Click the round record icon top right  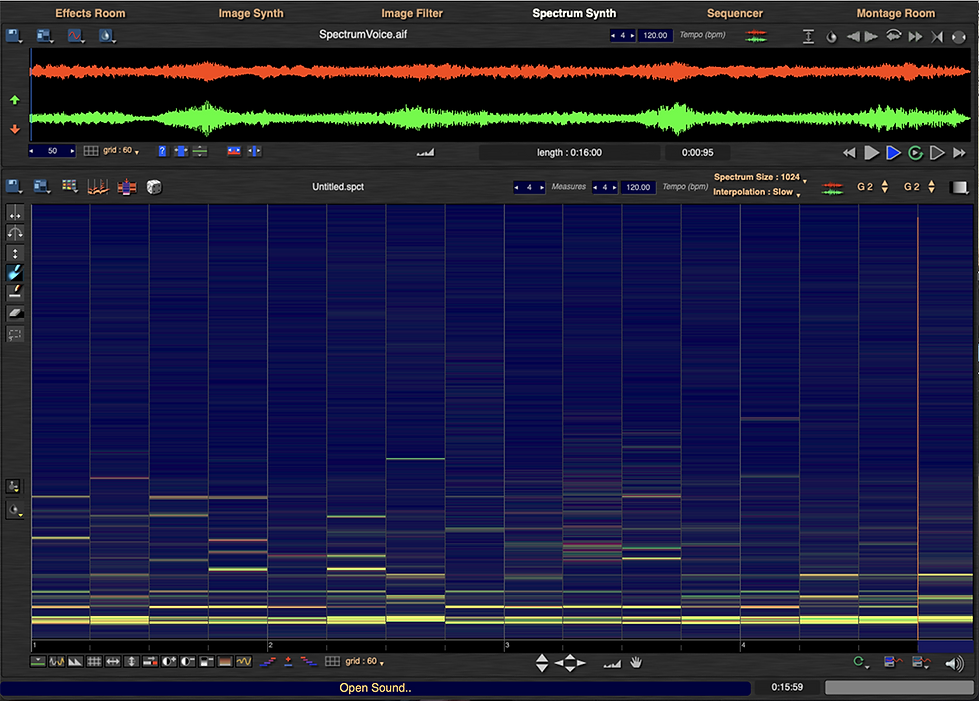tap(958, 37)
